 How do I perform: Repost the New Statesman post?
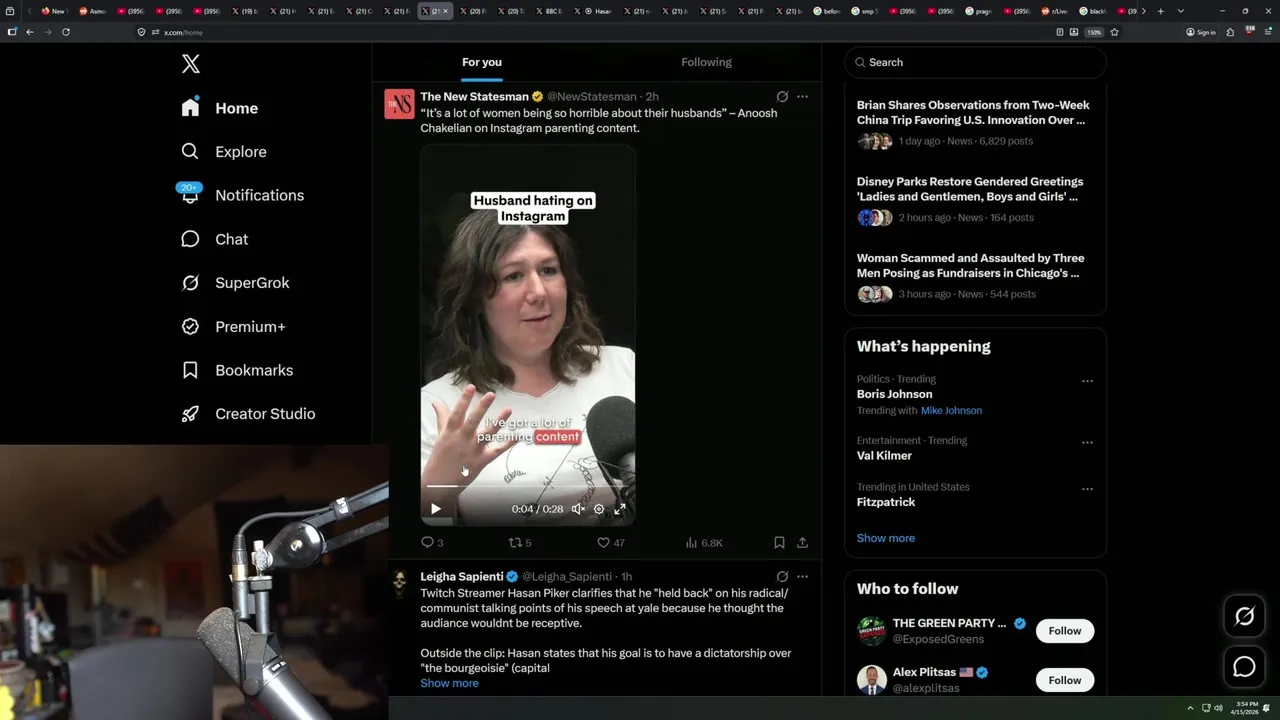pyautogui.click(x=520, y=543)
